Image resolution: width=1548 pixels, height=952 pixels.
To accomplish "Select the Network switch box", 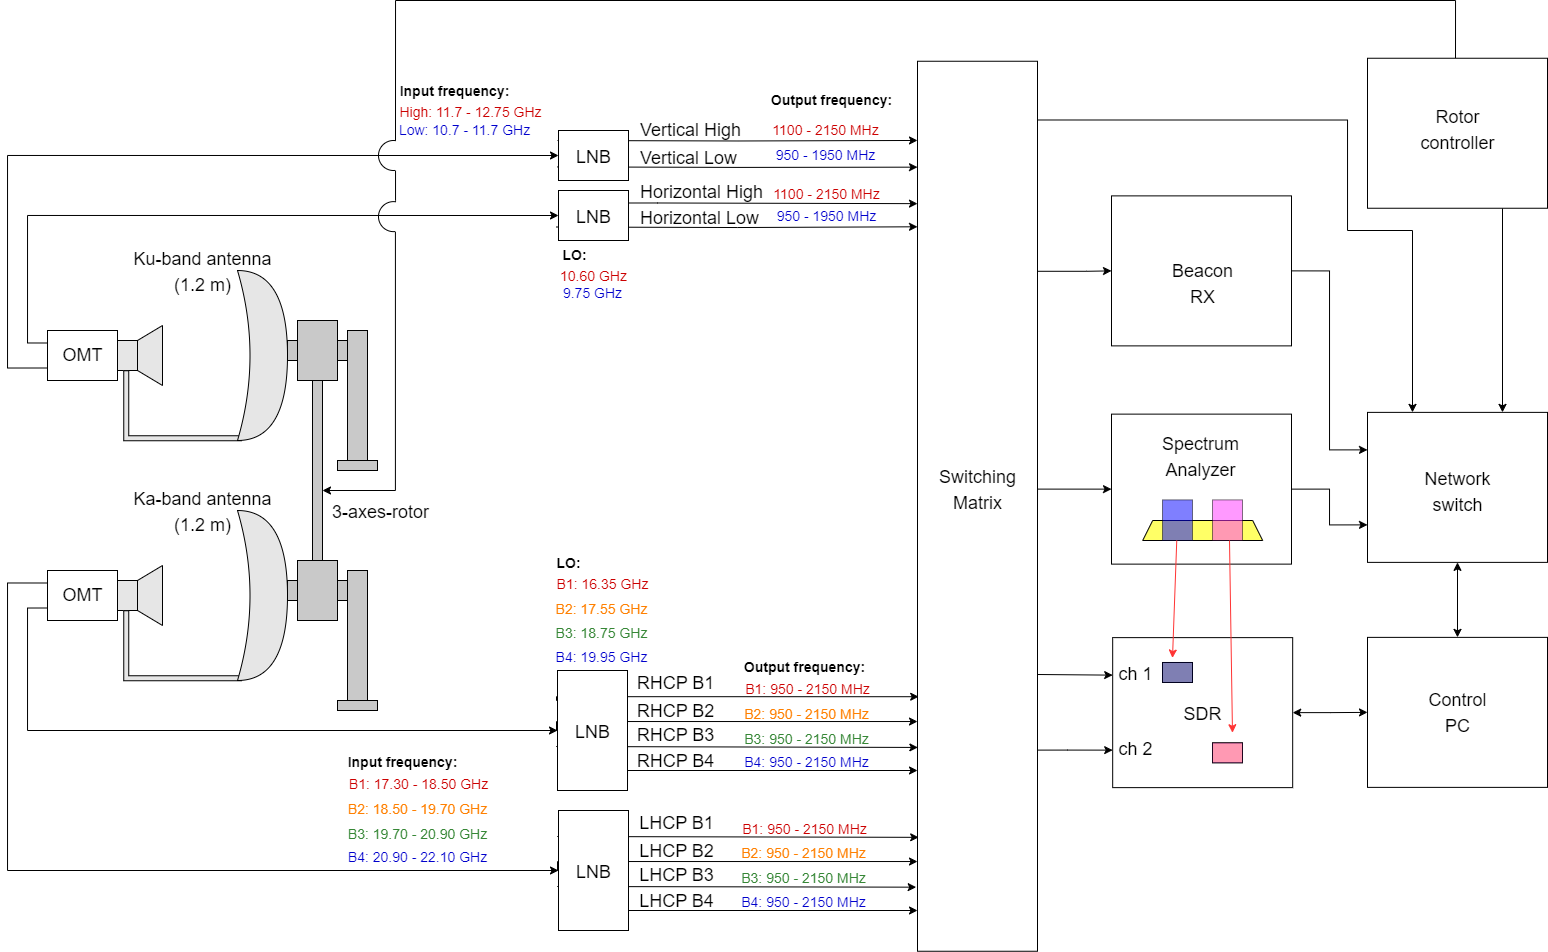I will pyautogui.click(x=1457, y=487).
